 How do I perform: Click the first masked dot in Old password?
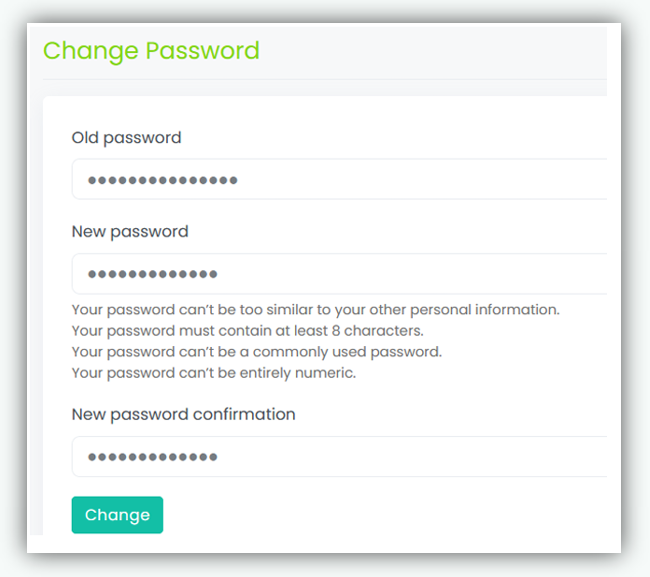click(x=92, y=180)
